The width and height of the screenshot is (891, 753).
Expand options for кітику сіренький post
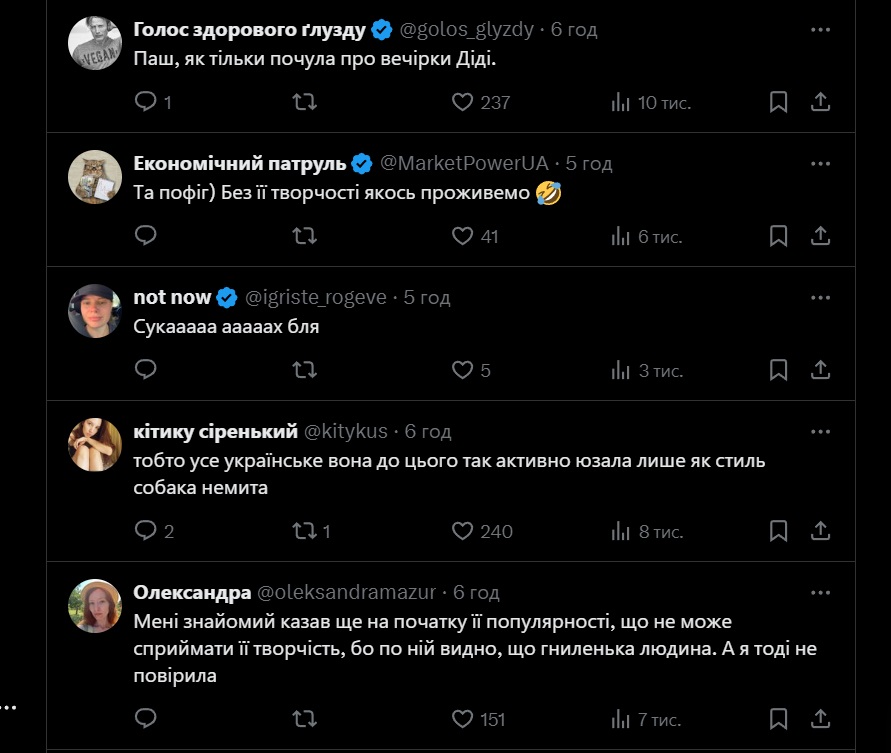(820, 431)
